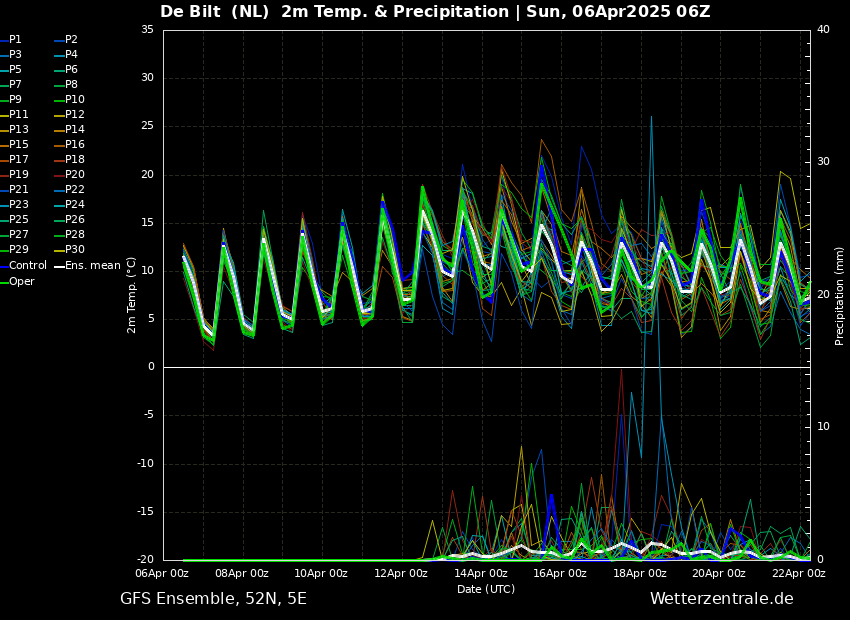Click the 06Apr 00z date tick label
The image size is (850, 620).
tap(162, 574)
